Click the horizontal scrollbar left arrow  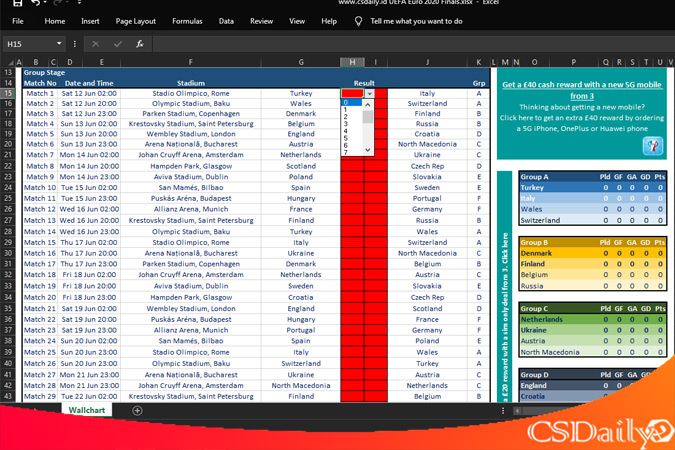coord(517,411)
